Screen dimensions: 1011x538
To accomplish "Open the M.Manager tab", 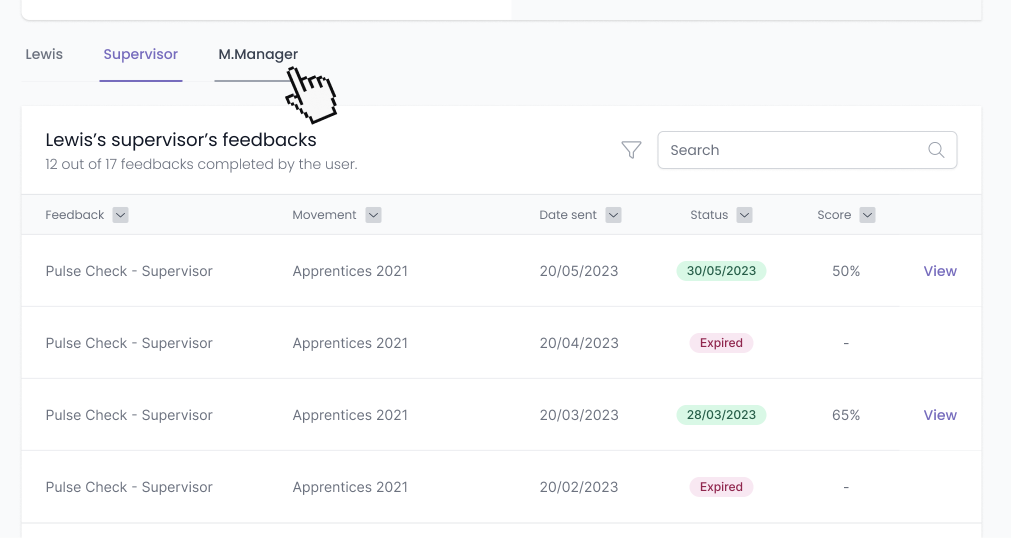I will [258, 55].
